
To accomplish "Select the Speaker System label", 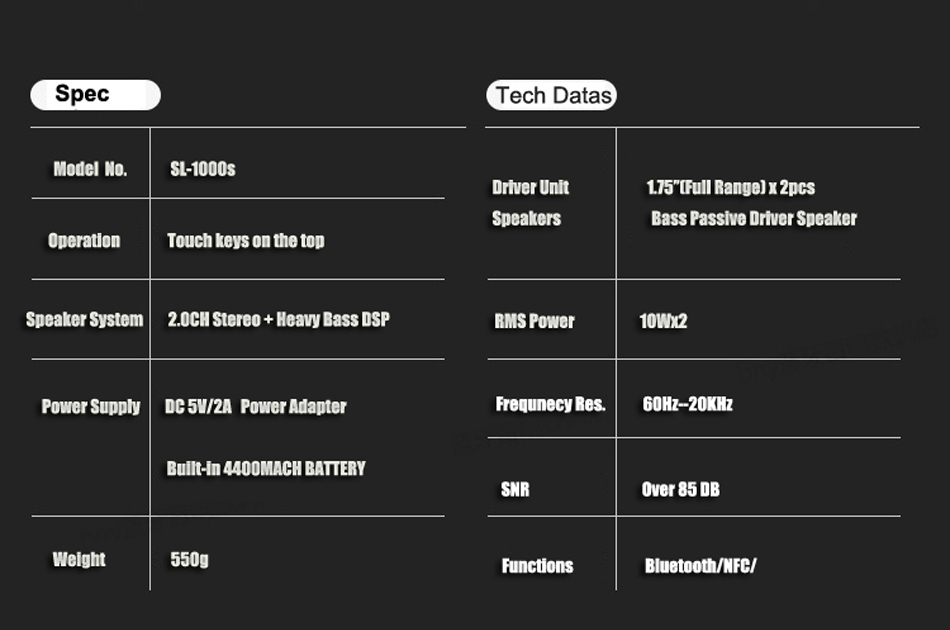I will [x=85, y=320].
